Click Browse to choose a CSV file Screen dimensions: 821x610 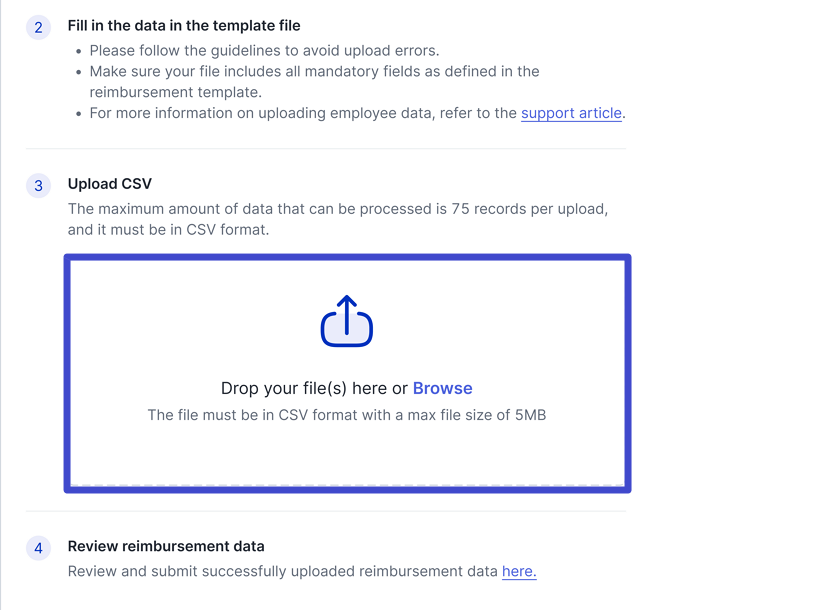point(442,388)
